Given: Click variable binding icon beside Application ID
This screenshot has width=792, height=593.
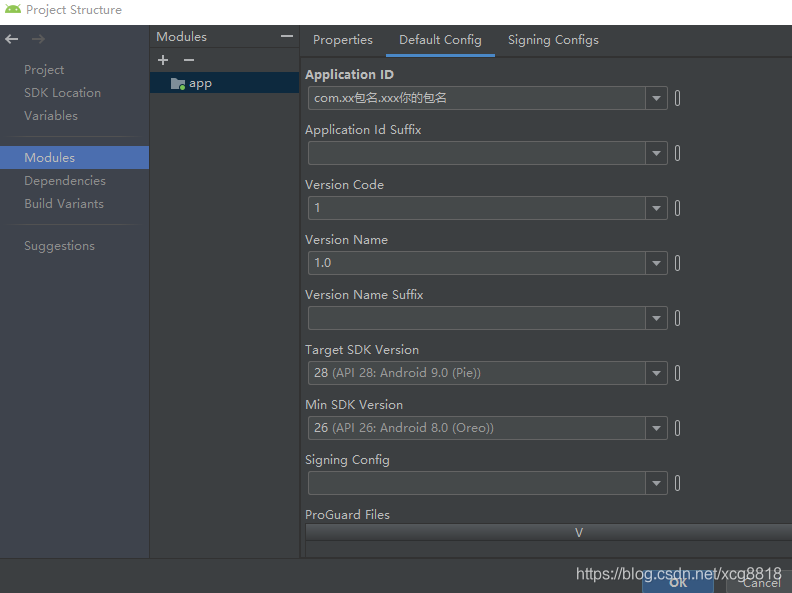Looking at the screenshot, I should point(677,98).
